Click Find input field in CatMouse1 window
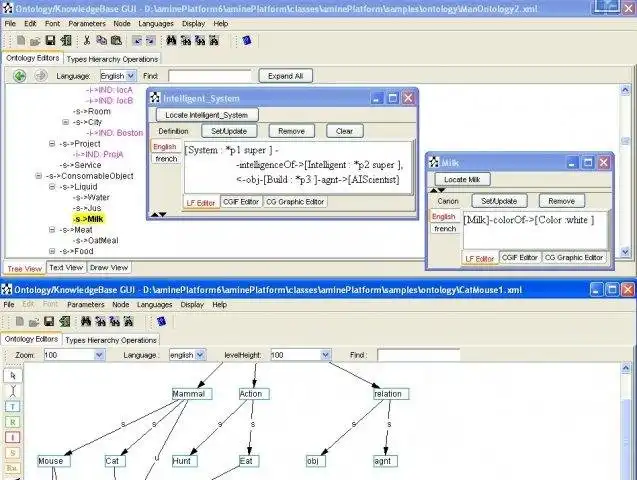This screenshot has width=637, height=480. (418, 355)
